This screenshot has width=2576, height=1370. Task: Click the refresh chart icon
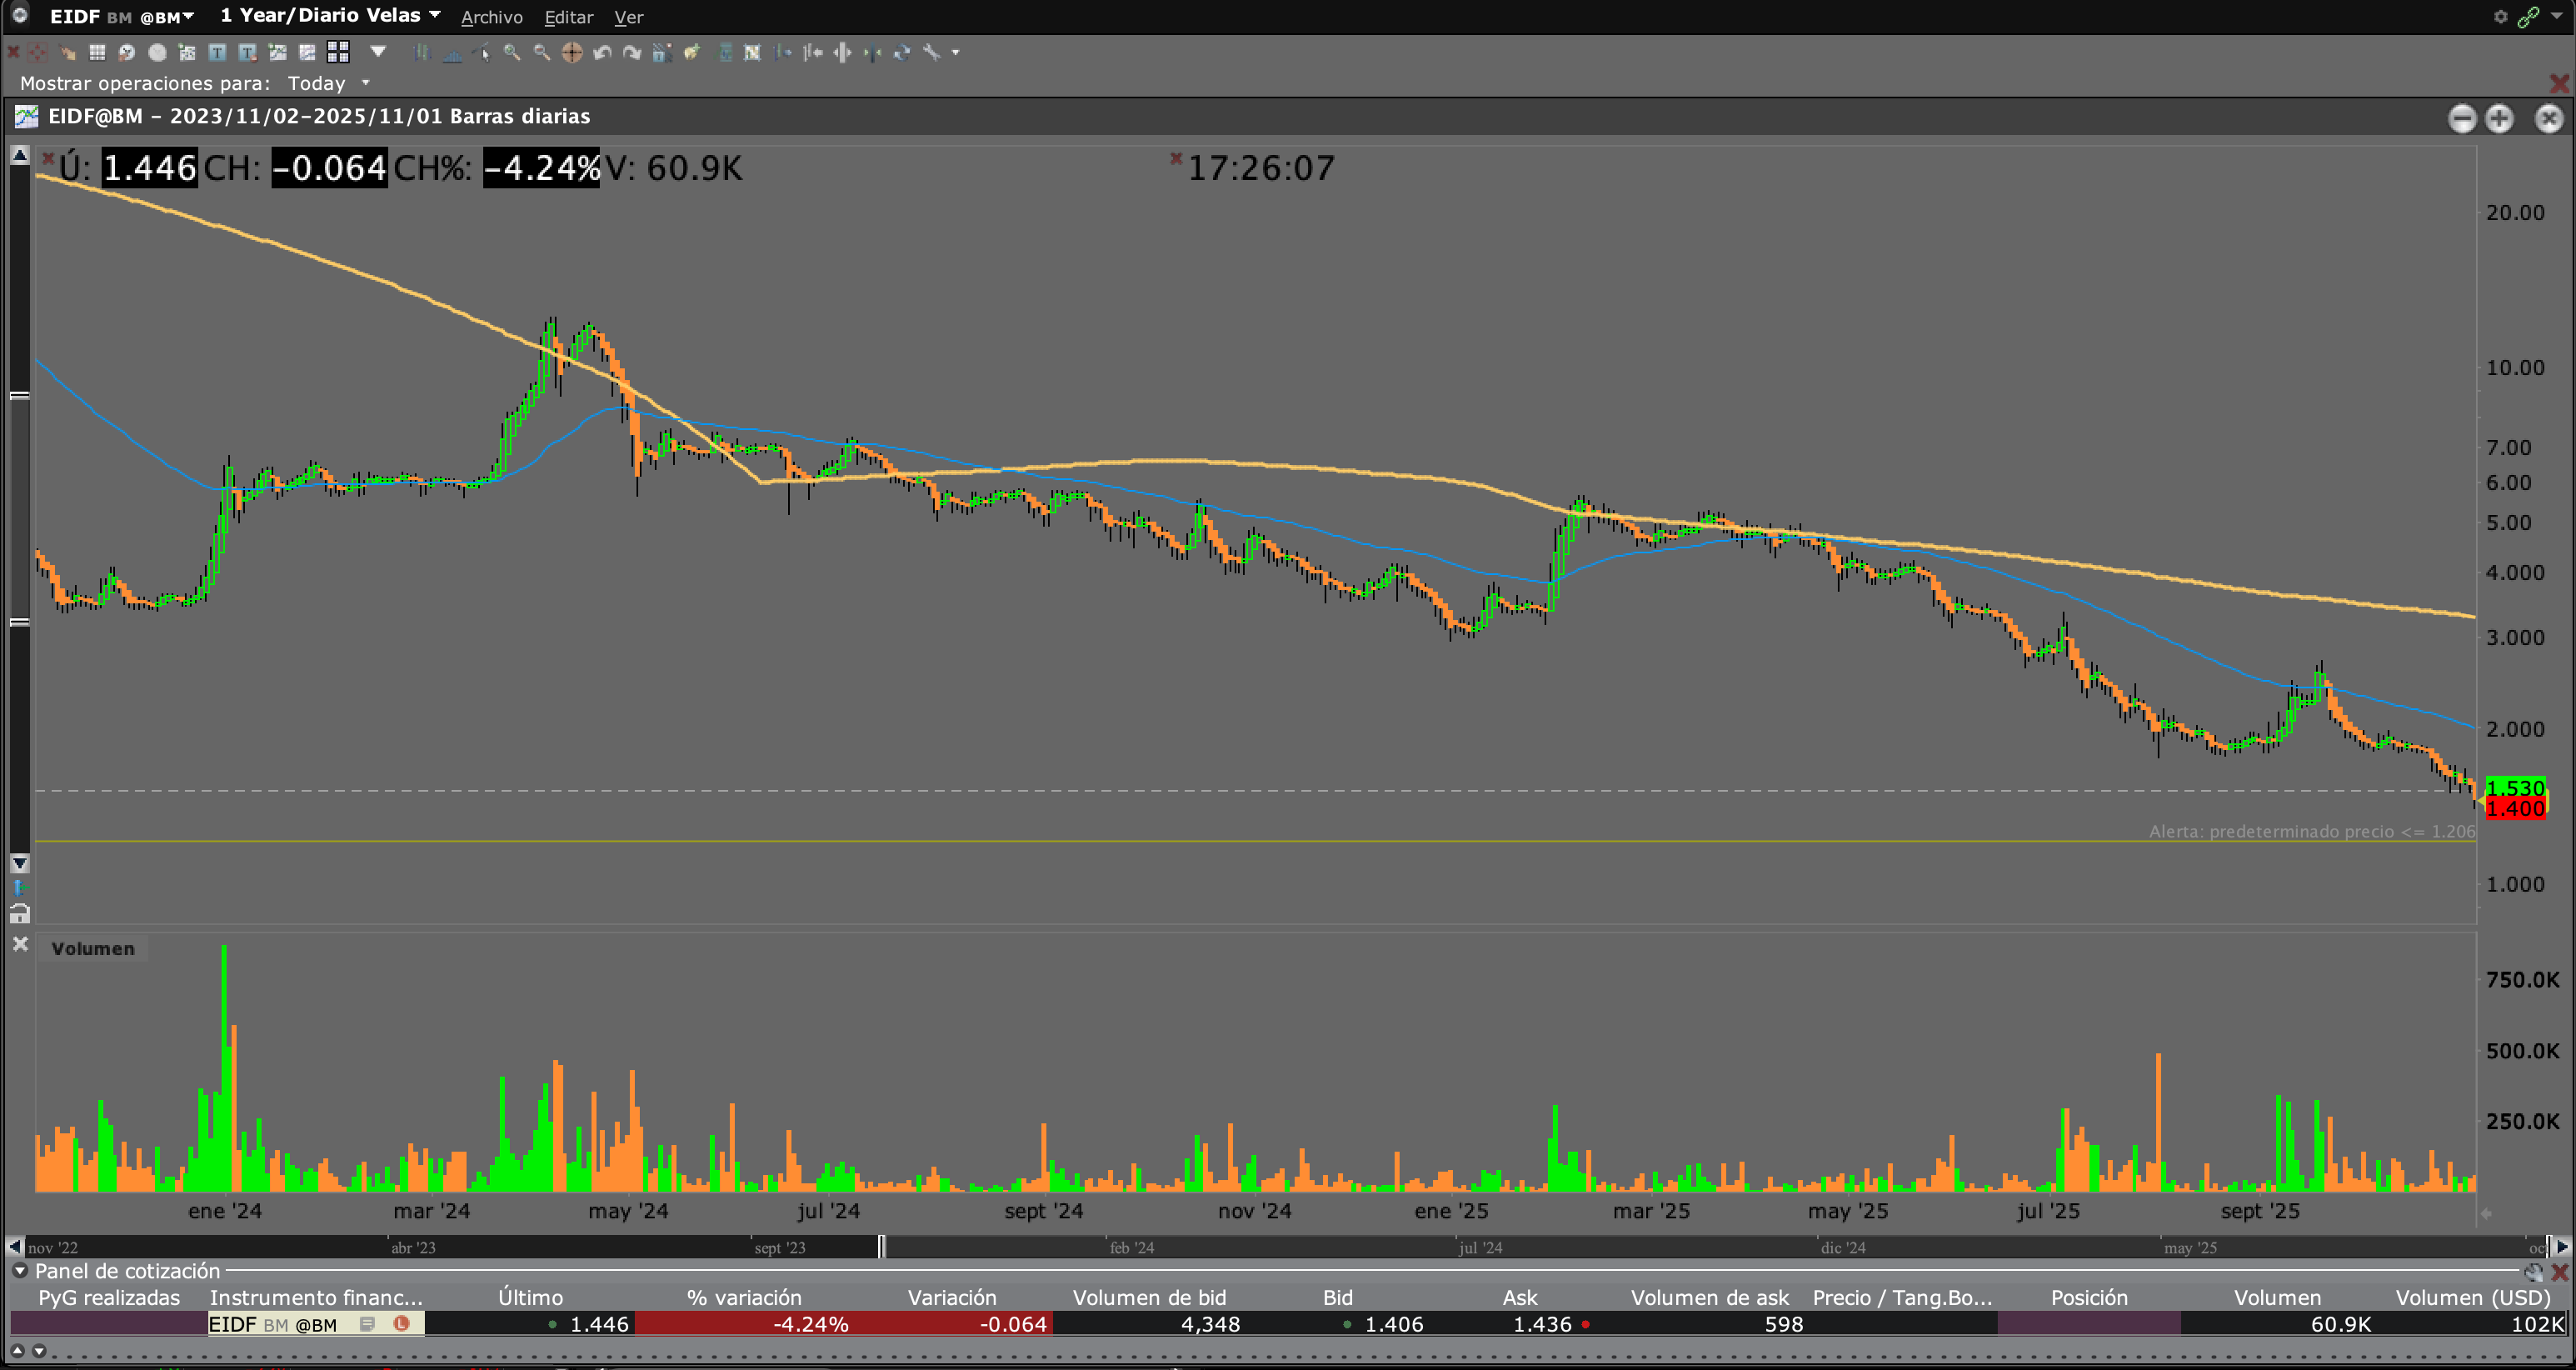tap(901, 53)
